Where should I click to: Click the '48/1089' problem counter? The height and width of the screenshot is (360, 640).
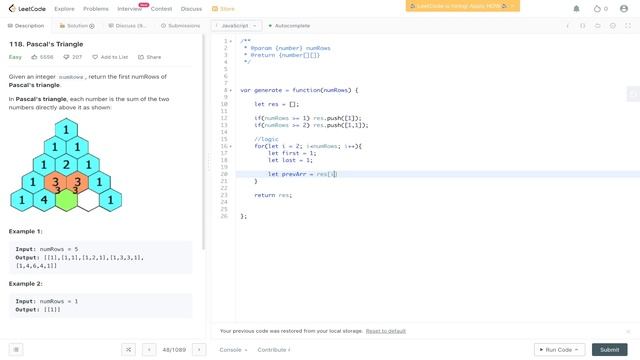click(174, 350)
